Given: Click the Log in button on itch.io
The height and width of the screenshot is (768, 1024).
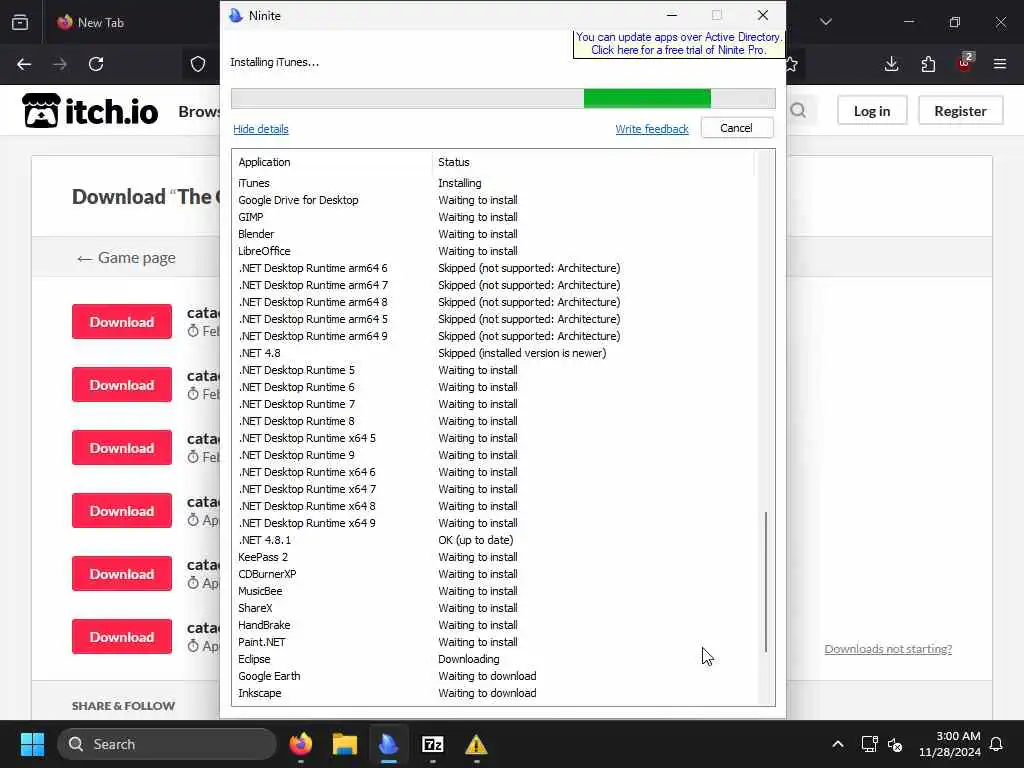Looking at the screenshot, I should [x=872, y=111].
